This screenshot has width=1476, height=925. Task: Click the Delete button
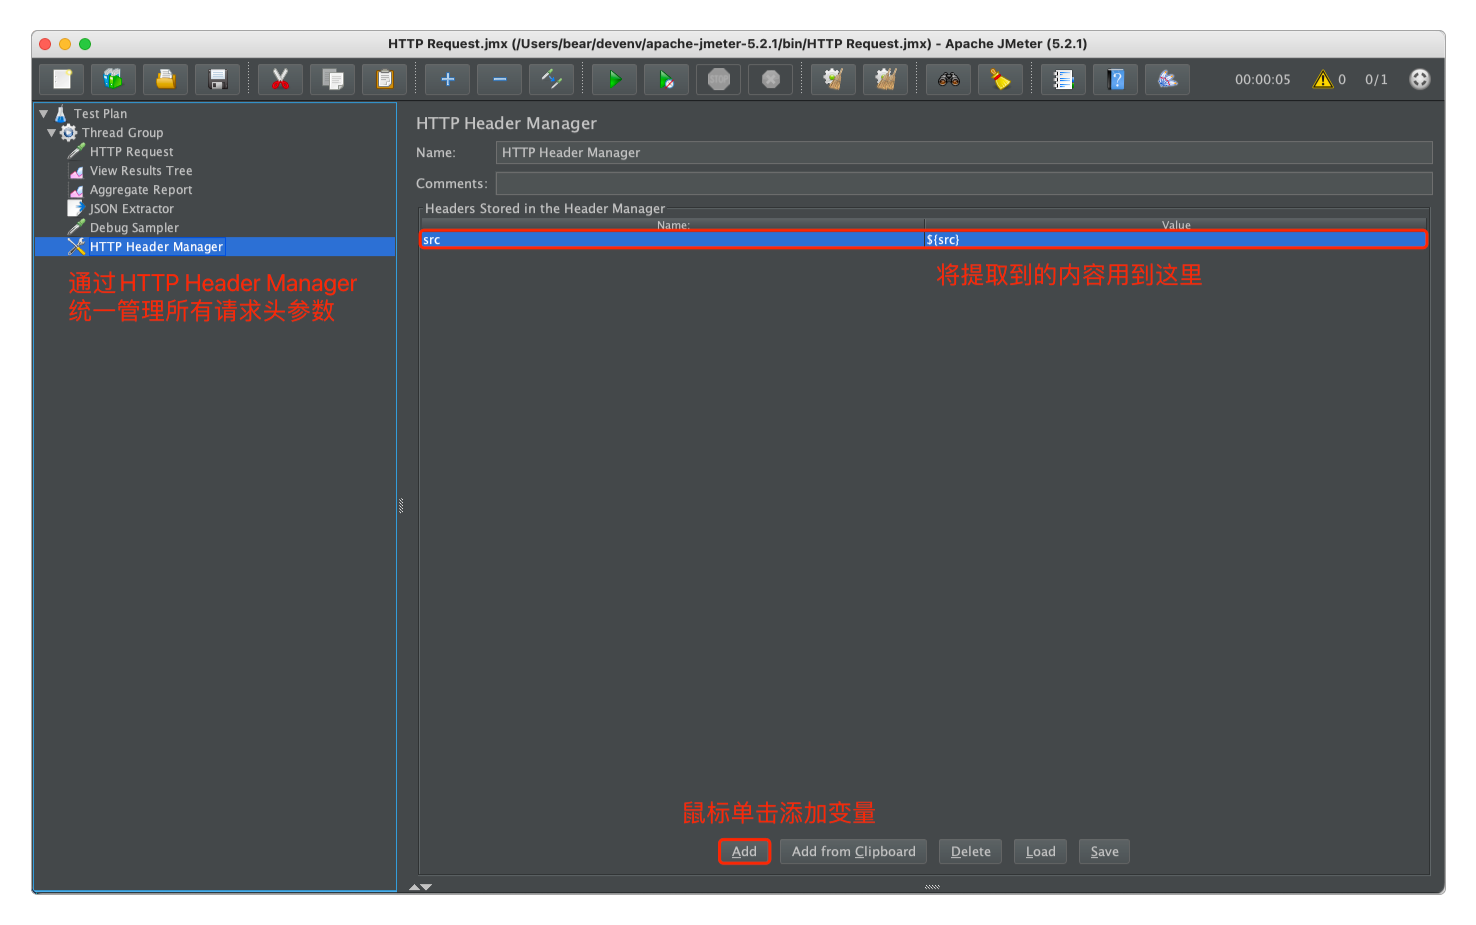tap(970, 852)
